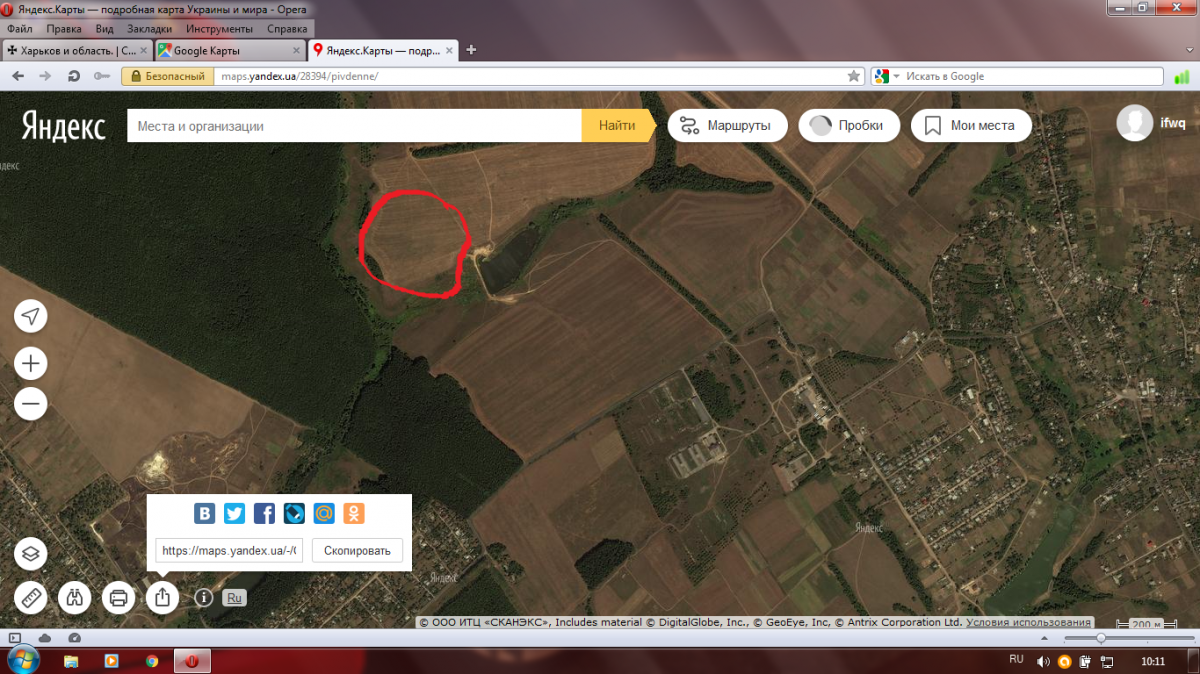
Task: Open panorama binoculars tool
Action: [75, 598]
